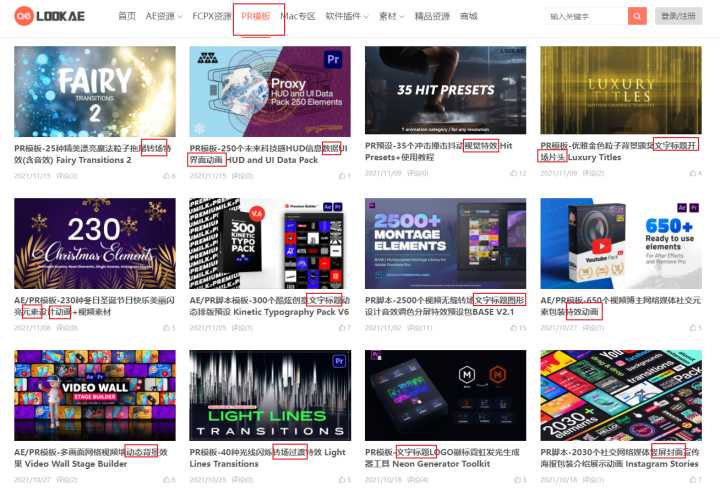This screenshot has height=491, width=720.
Task: Click the 登录/注册 button
Action: (680, 17)
